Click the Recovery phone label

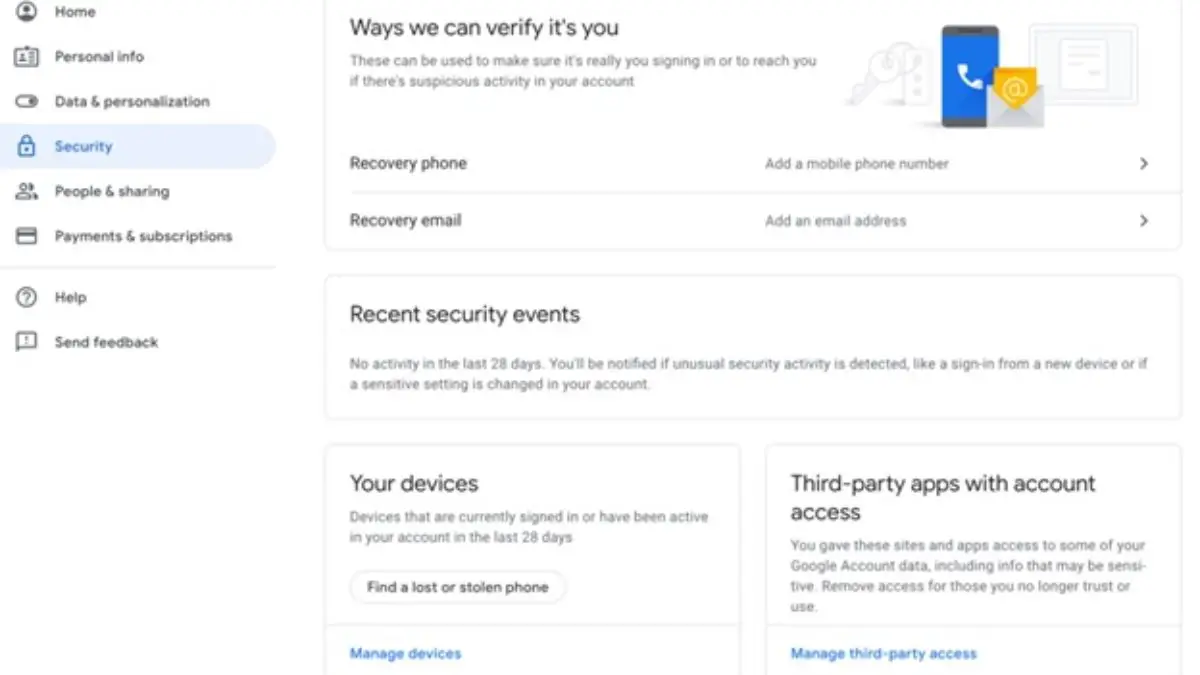tap(408, 164)
